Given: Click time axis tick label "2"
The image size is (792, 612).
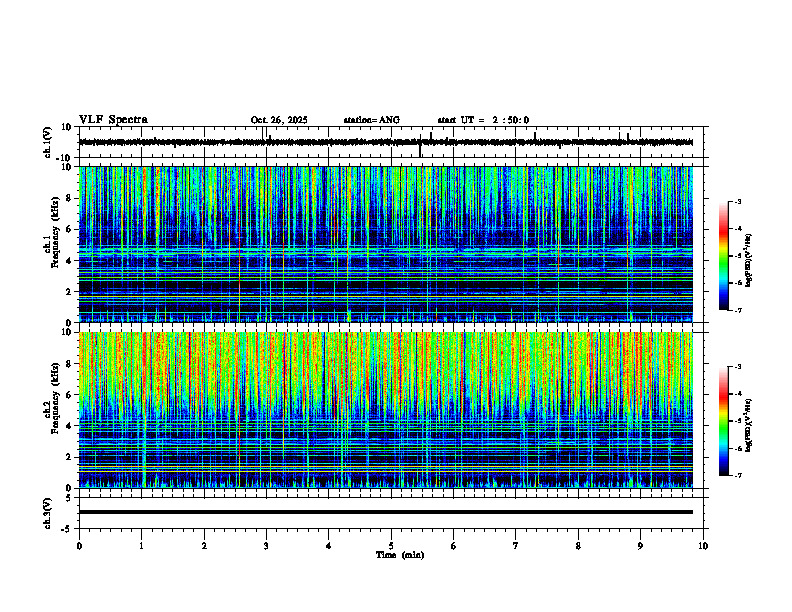Looking at the screenshot, I should click(204, 546).
